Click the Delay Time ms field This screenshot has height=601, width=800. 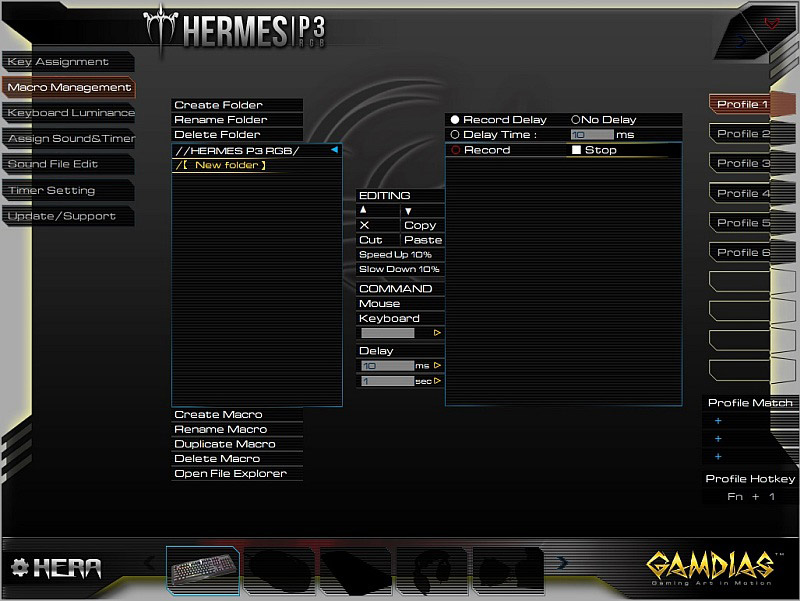592,135
